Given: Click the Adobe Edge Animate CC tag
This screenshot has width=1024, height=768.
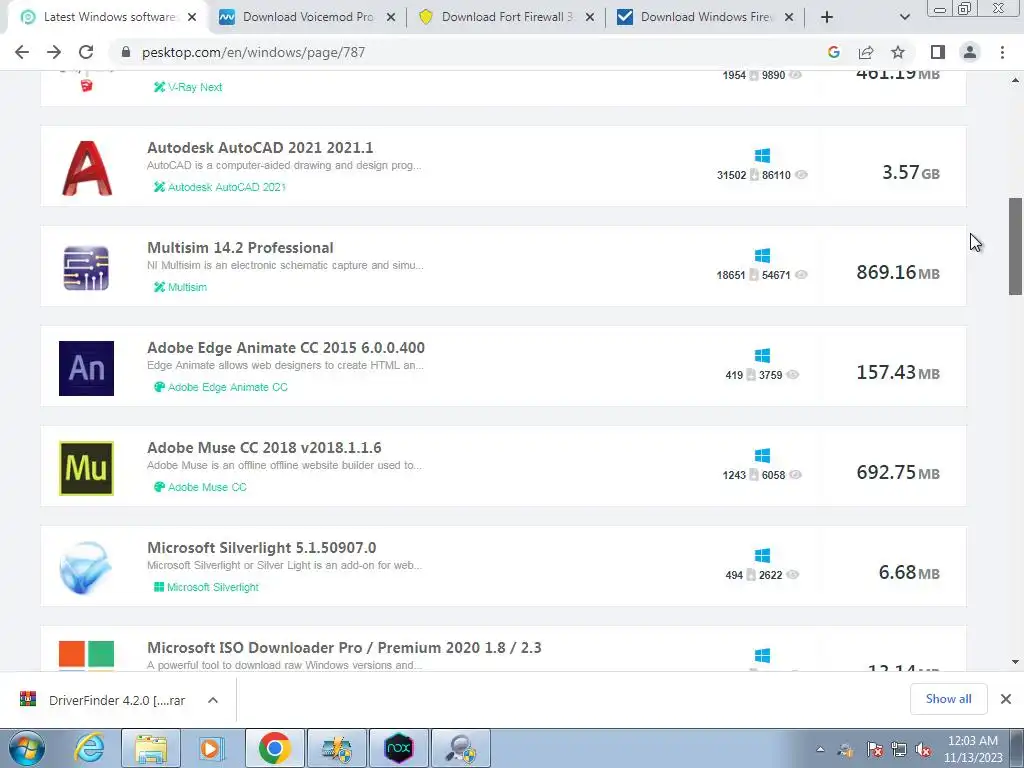Looking at the screenshot, I should pyautogui.click(x=221, y=387).
